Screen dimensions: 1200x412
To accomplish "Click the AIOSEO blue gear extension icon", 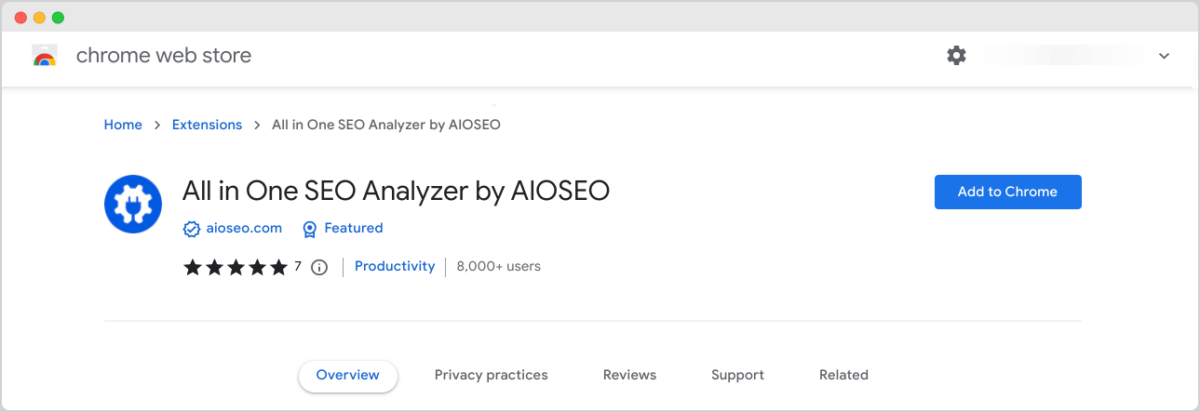I will 133,204.
